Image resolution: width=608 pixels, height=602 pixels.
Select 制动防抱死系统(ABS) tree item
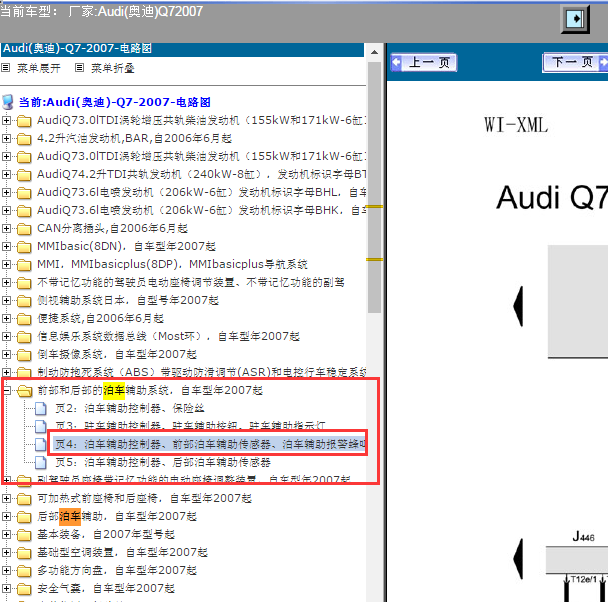202,372
